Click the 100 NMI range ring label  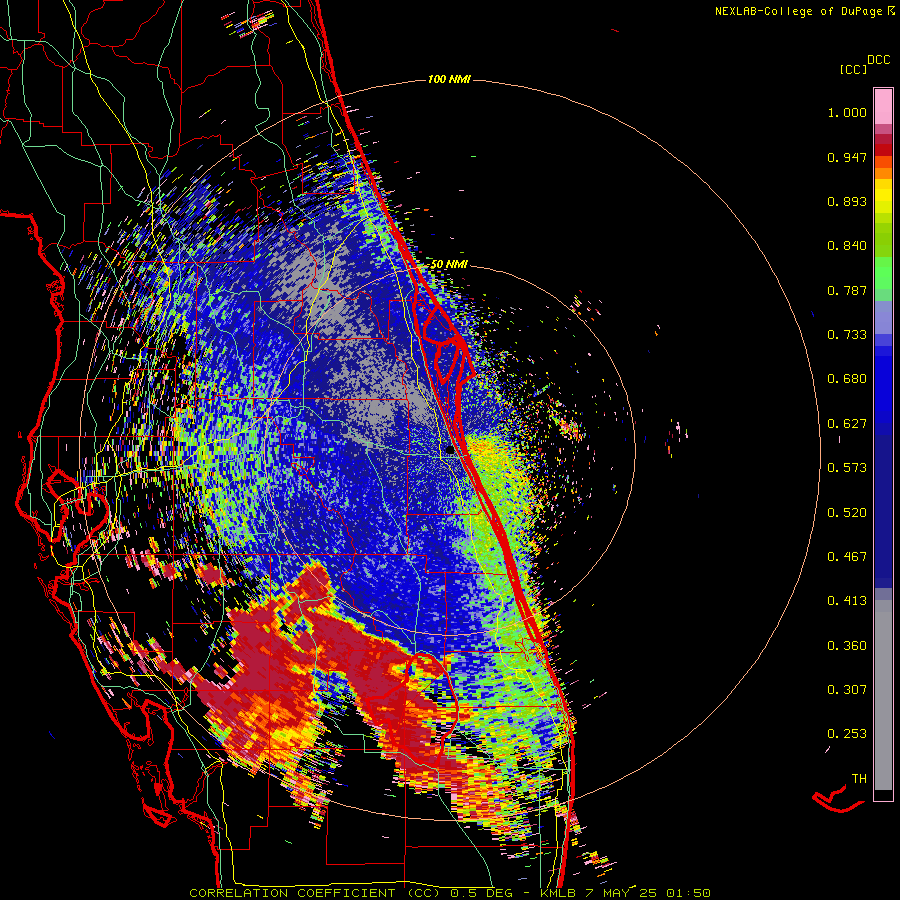(449, 79)
